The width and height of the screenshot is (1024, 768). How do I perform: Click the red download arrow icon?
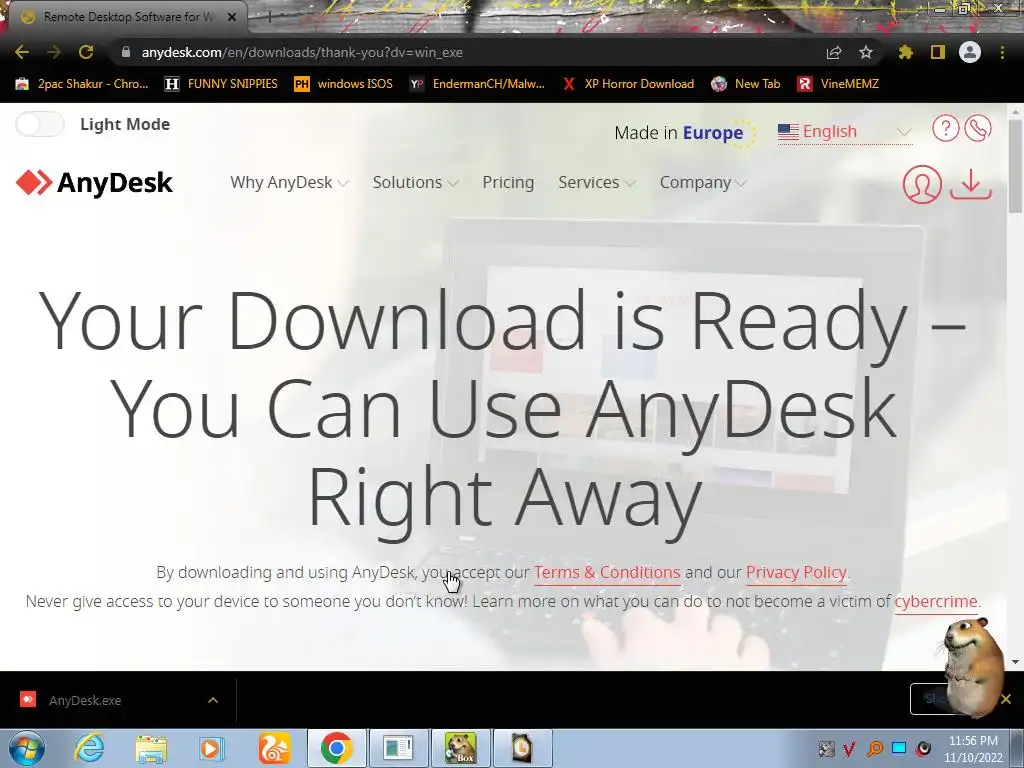tap(970, 184)
